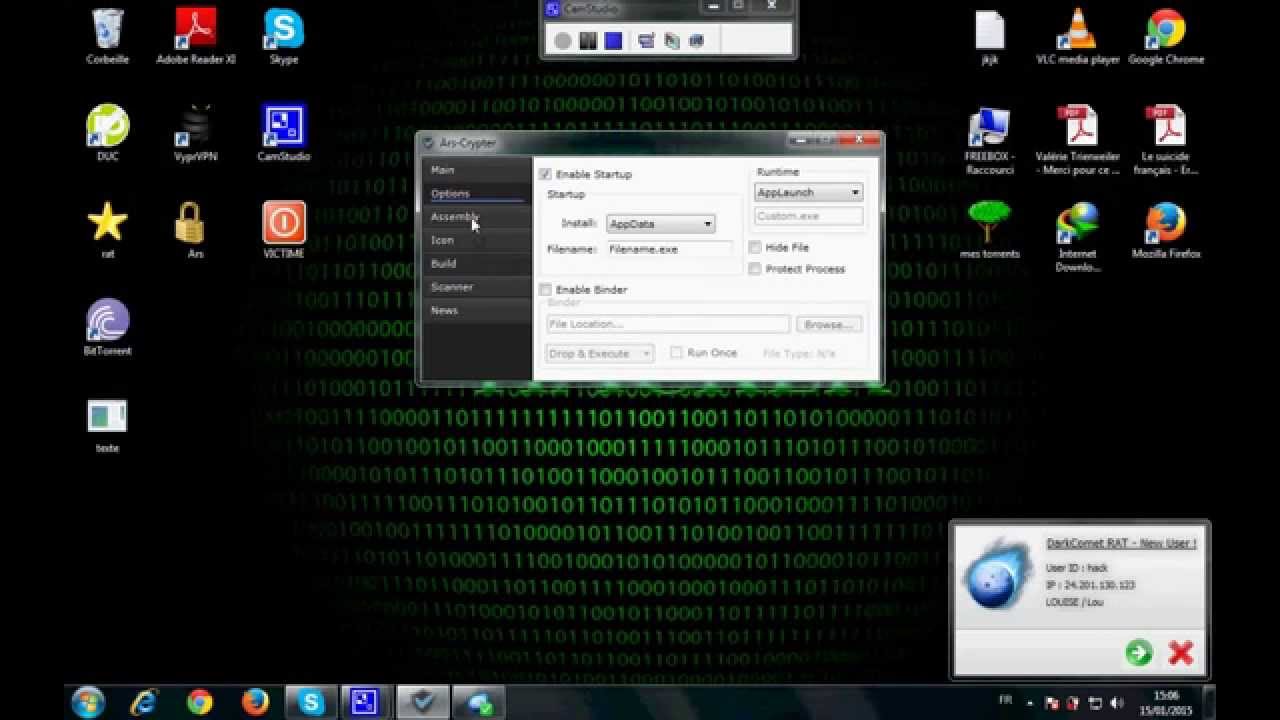1280x720 pixels.
Task: Check the Run Once option
Action: pos(677,353)
